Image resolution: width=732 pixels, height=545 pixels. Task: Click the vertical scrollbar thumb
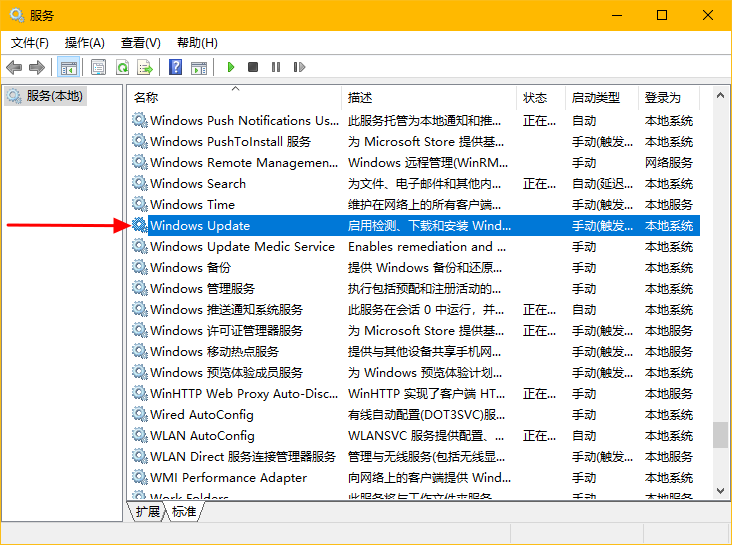coord(720,435)
